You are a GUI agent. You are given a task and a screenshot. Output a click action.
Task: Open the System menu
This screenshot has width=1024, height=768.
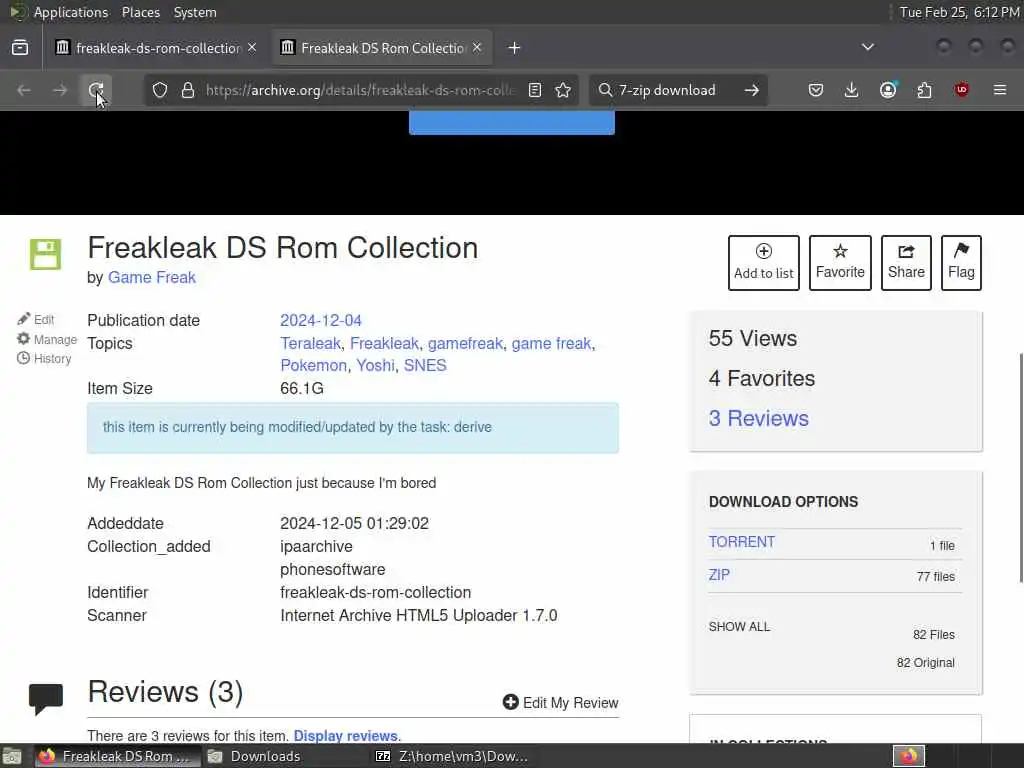coord(195,12)
